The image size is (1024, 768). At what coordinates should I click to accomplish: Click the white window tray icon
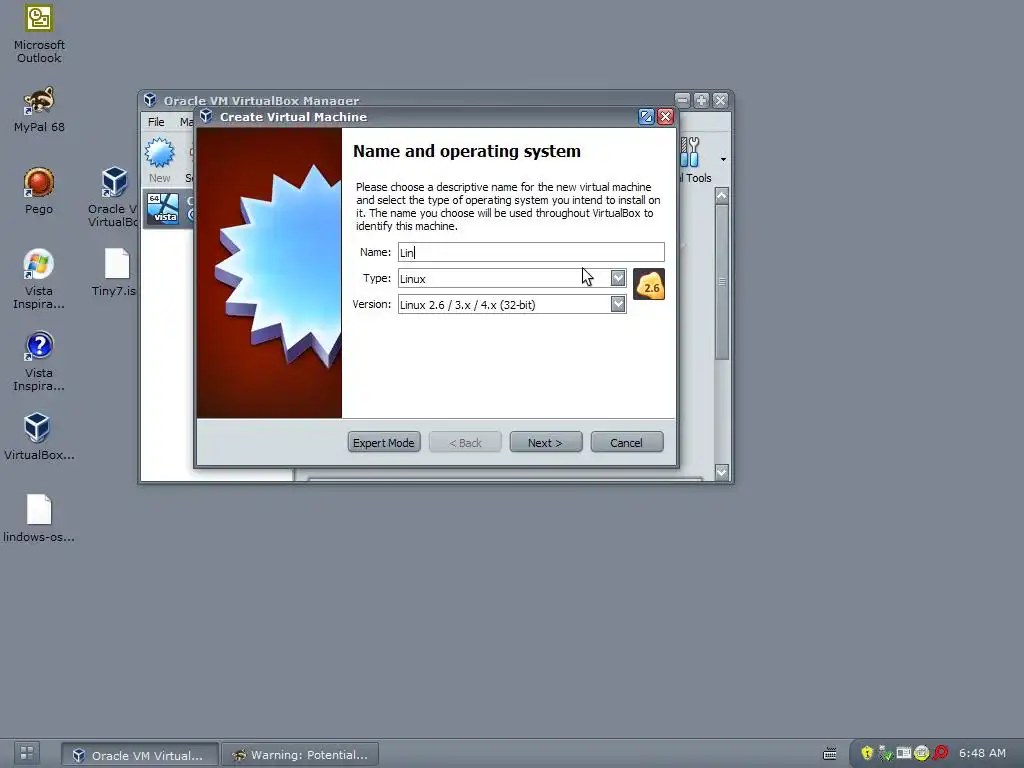(x=903, y=753)
